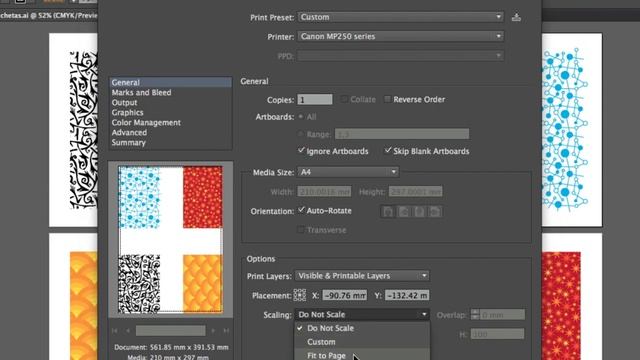Open the PPD dropdown
Image resolution: width=640 pixels, height=360 pixels.
point(400,56)
